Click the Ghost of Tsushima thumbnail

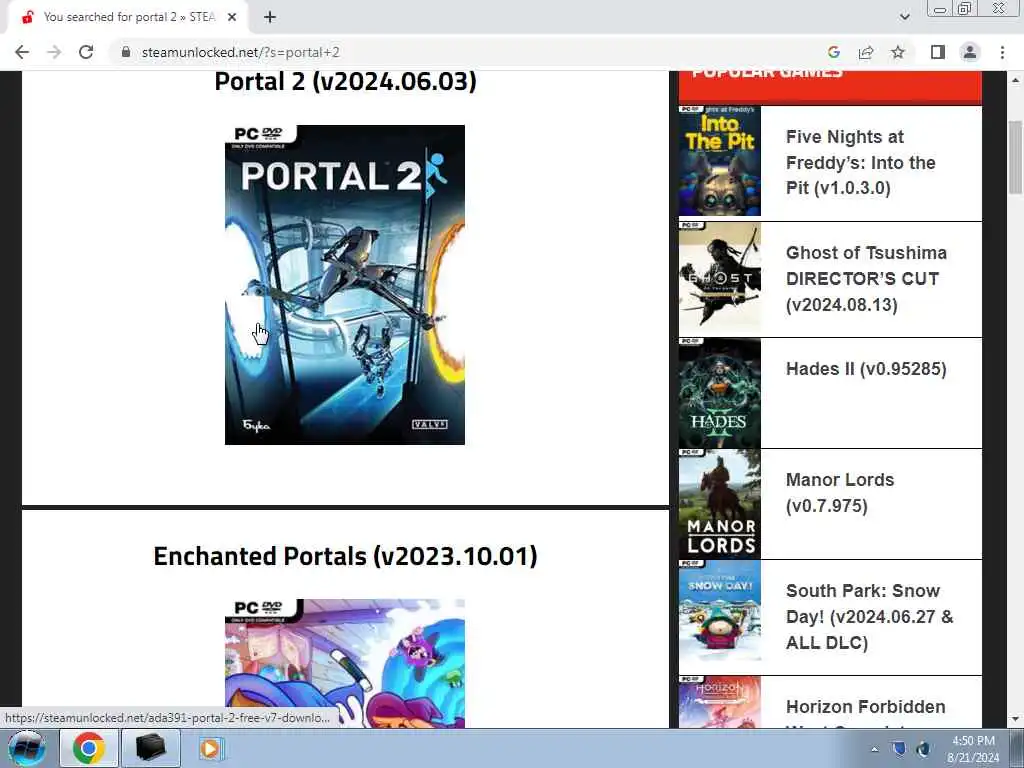pos(720,279)
